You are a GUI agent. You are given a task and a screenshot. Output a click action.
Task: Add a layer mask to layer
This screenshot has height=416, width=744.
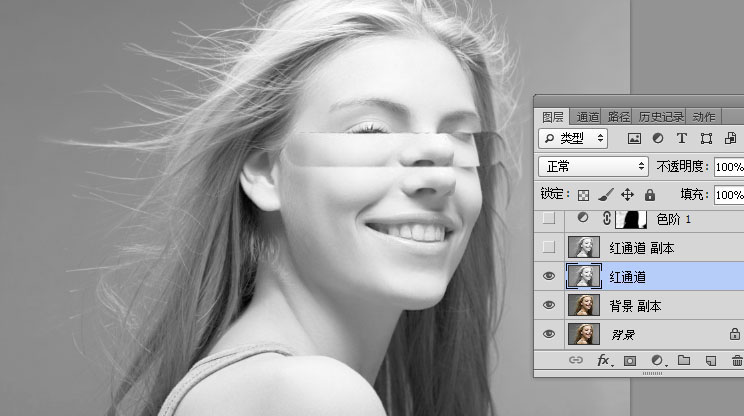pyautogui.click(x=631, y=360)
